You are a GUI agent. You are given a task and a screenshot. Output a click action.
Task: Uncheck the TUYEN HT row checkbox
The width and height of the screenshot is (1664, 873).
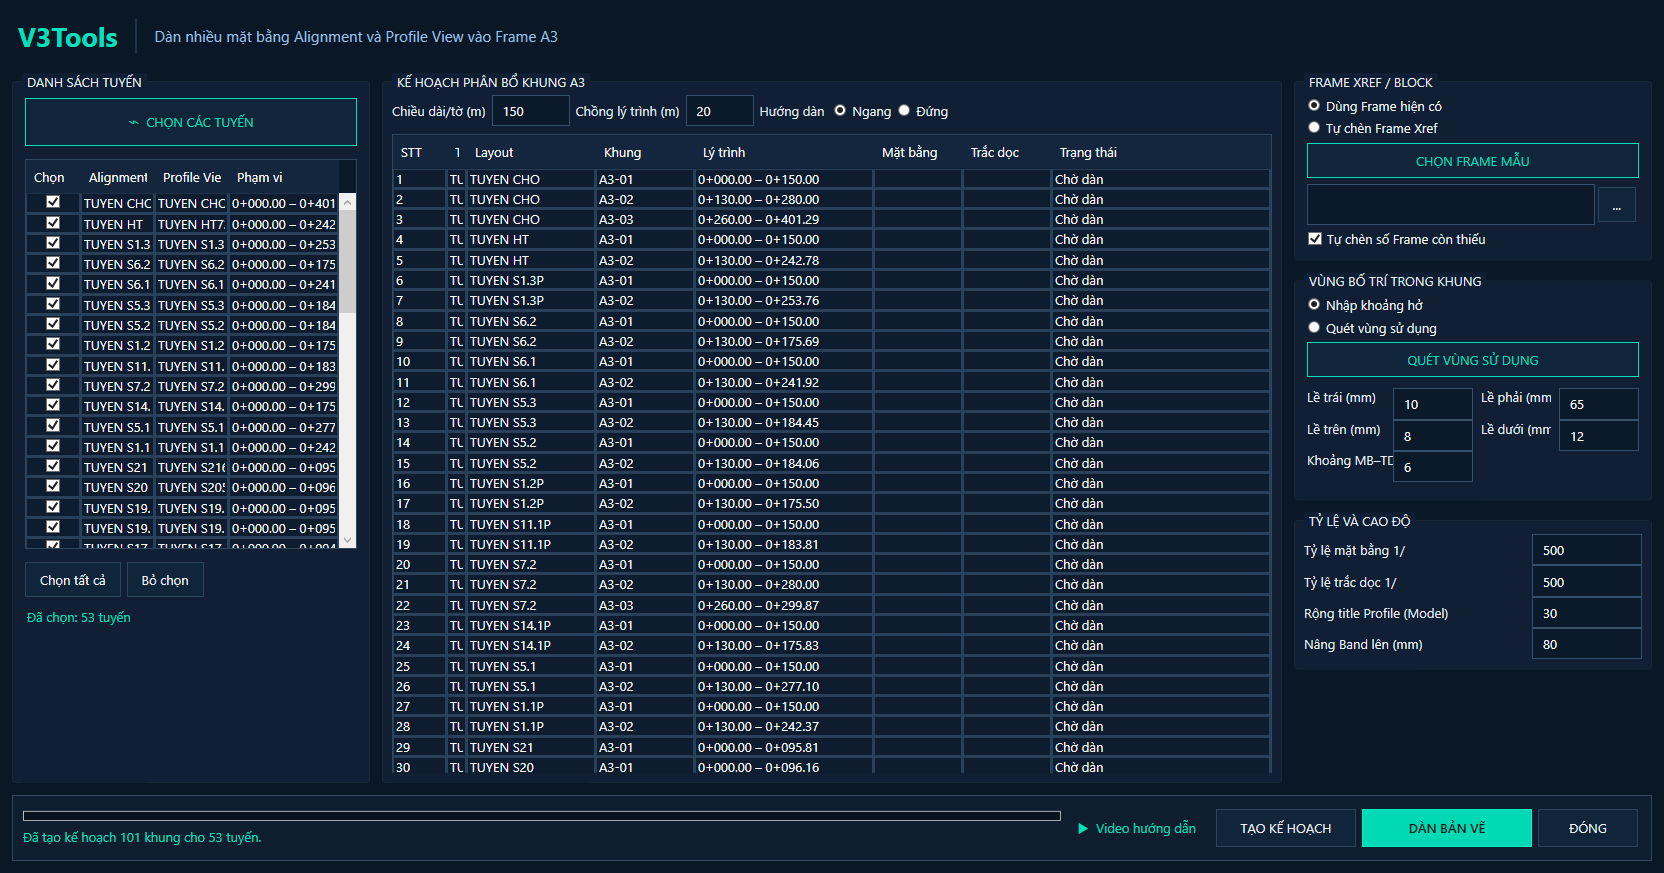[x=53, y=223]
